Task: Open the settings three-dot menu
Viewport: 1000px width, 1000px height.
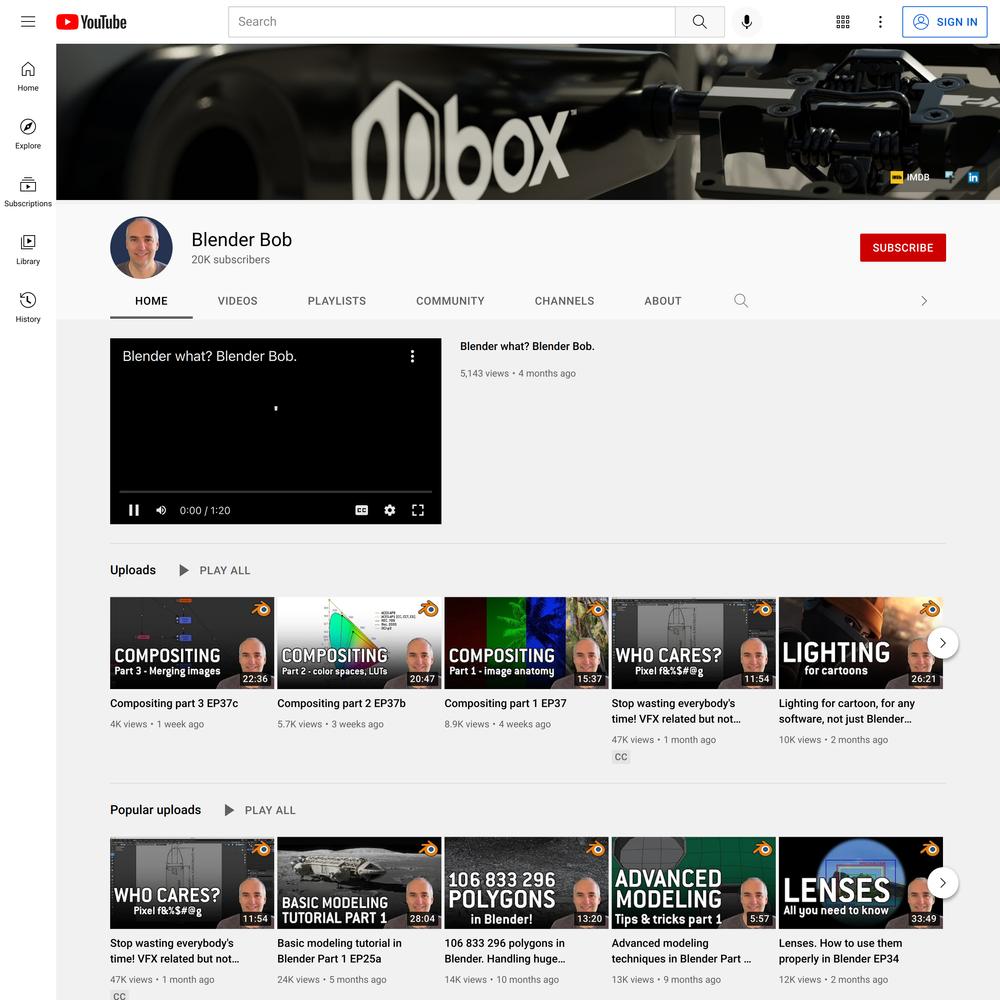Action: (880, 22)
